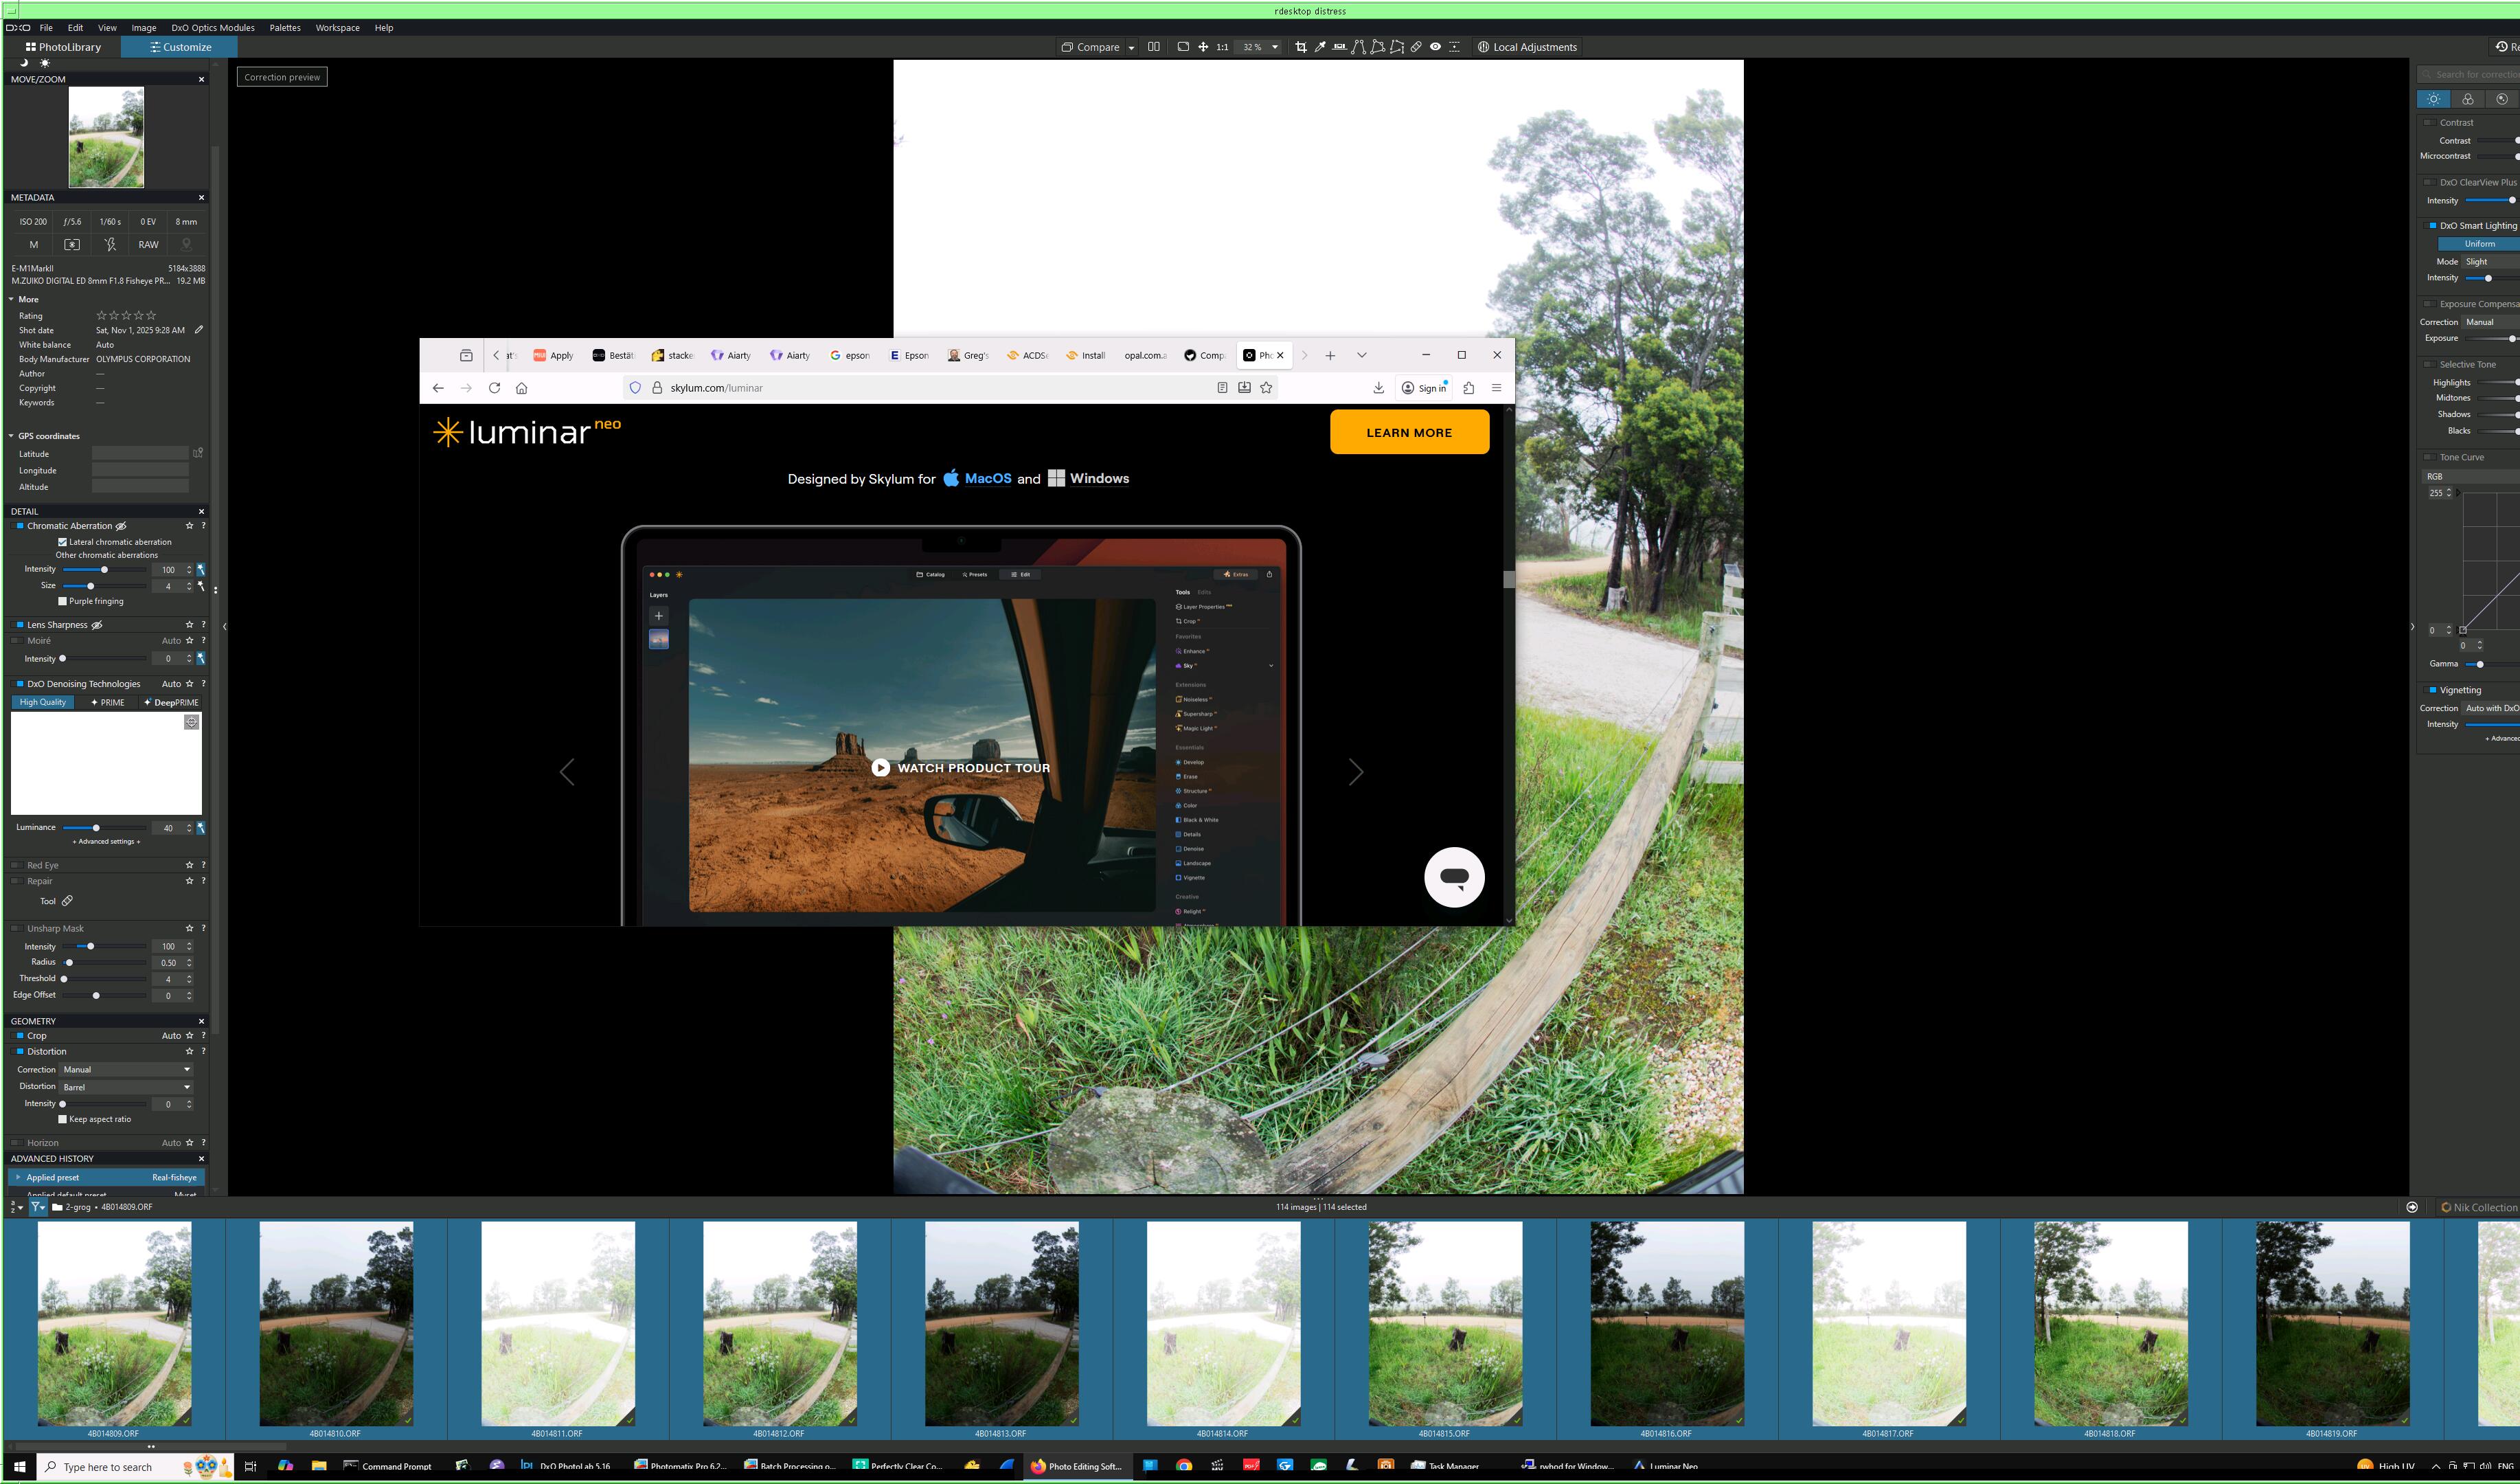
Task: Enable the Purple fringing checkbox
Action: 62,601
